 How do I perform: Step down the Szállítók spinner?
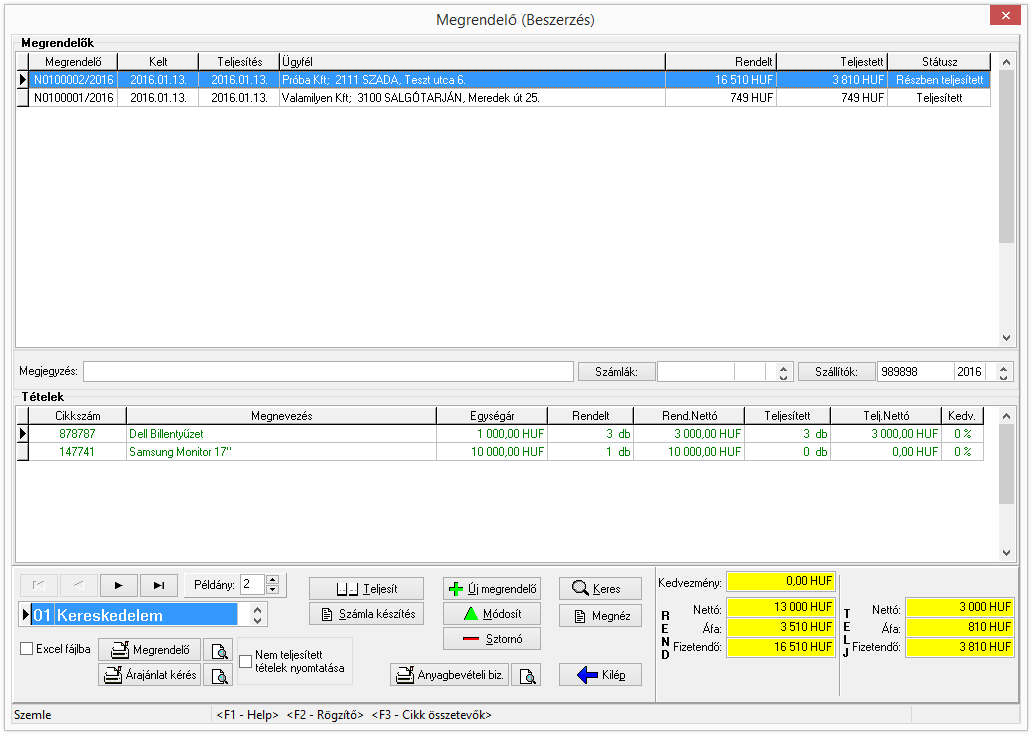coord(1004,377)
